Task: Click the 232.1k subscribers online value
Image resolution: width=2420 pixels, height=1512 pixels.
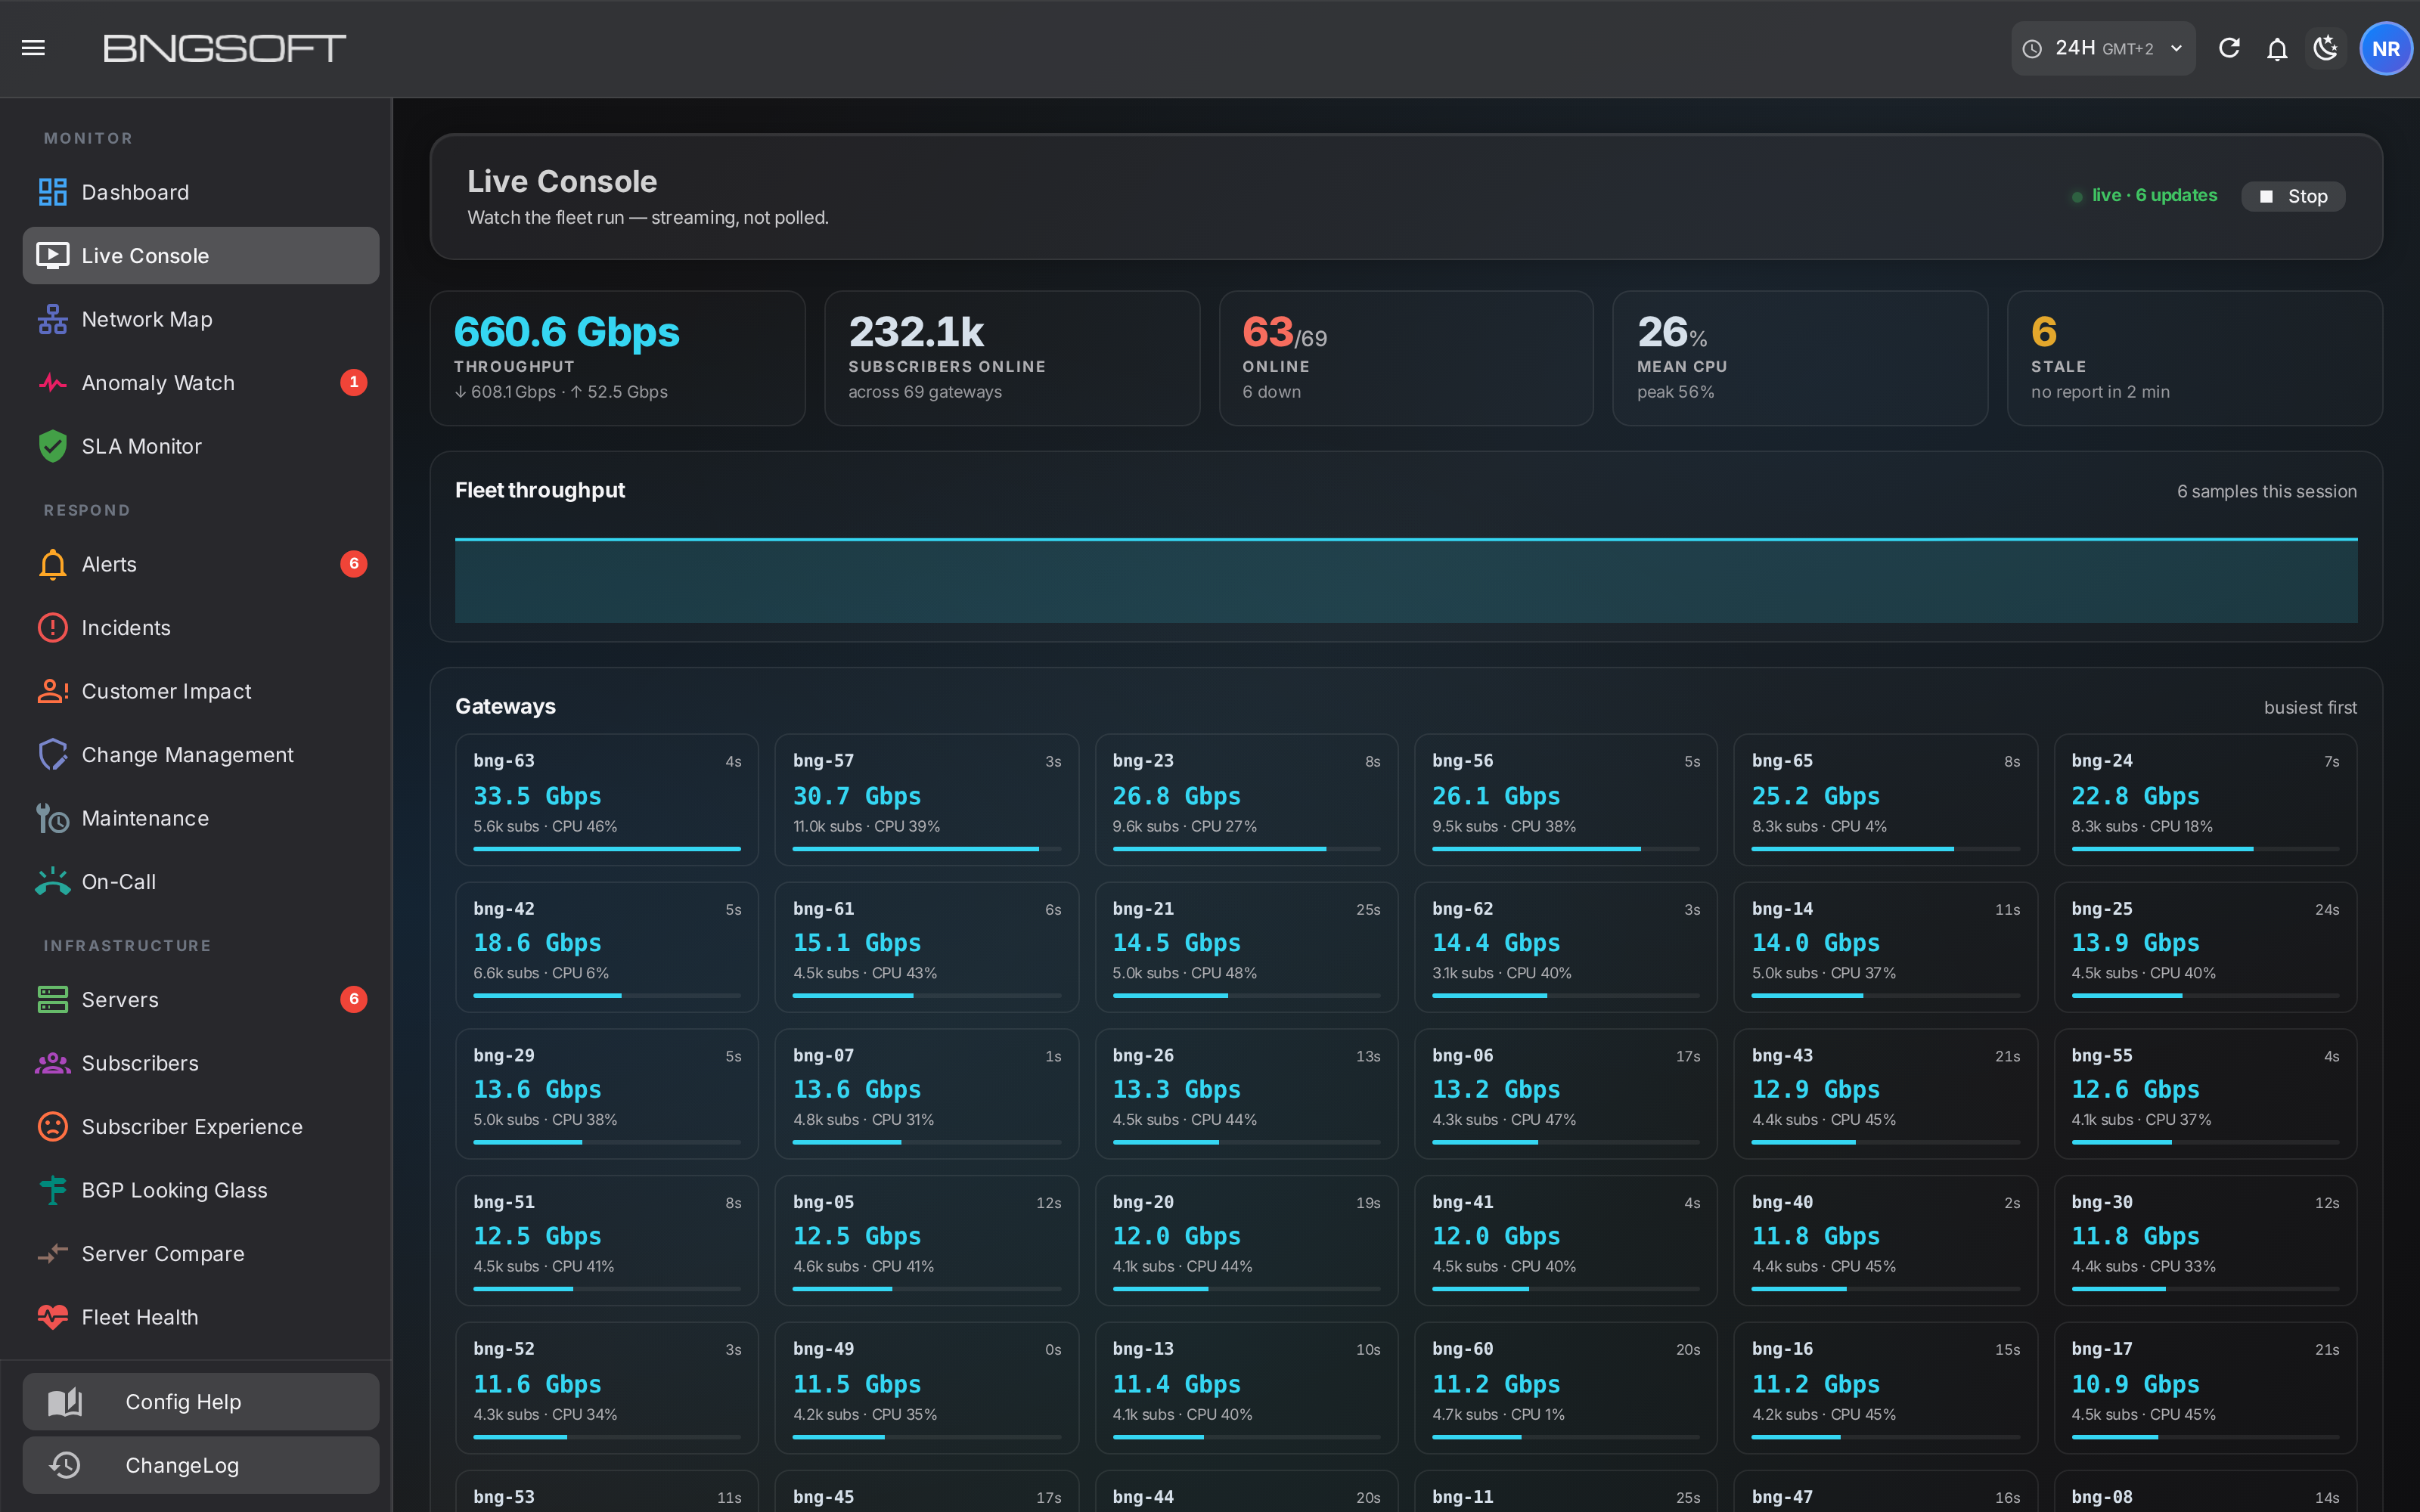Action: coord(916,332)
